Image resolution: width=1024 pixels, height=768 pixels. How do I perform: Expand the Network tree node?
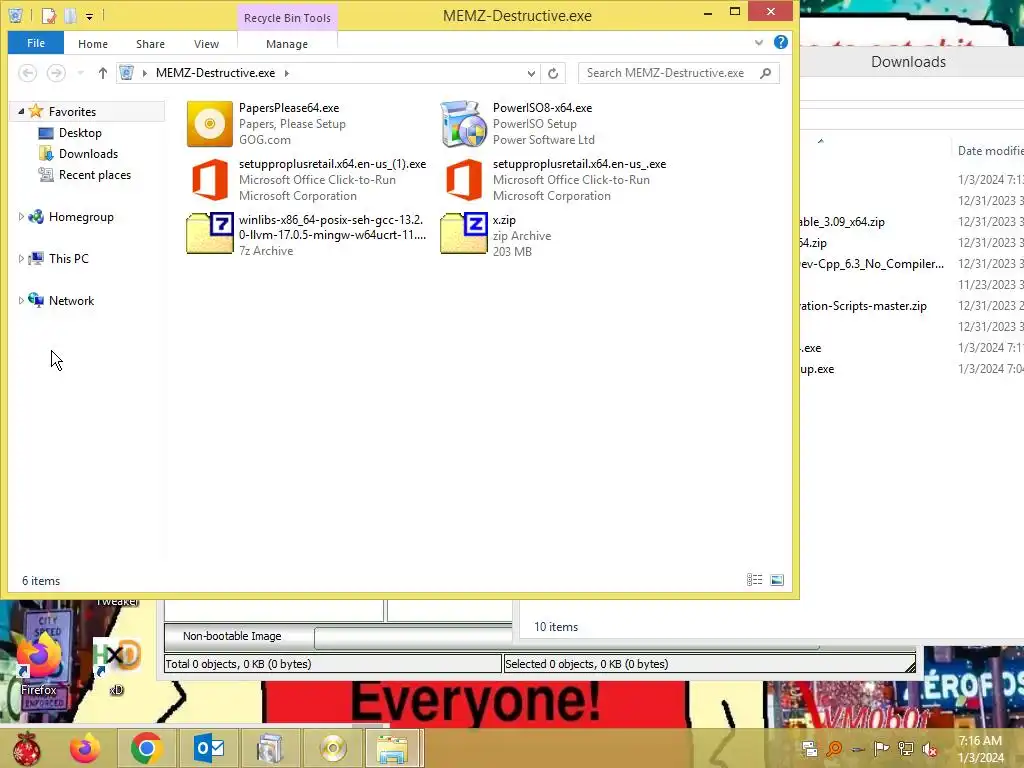pos(21,300)
